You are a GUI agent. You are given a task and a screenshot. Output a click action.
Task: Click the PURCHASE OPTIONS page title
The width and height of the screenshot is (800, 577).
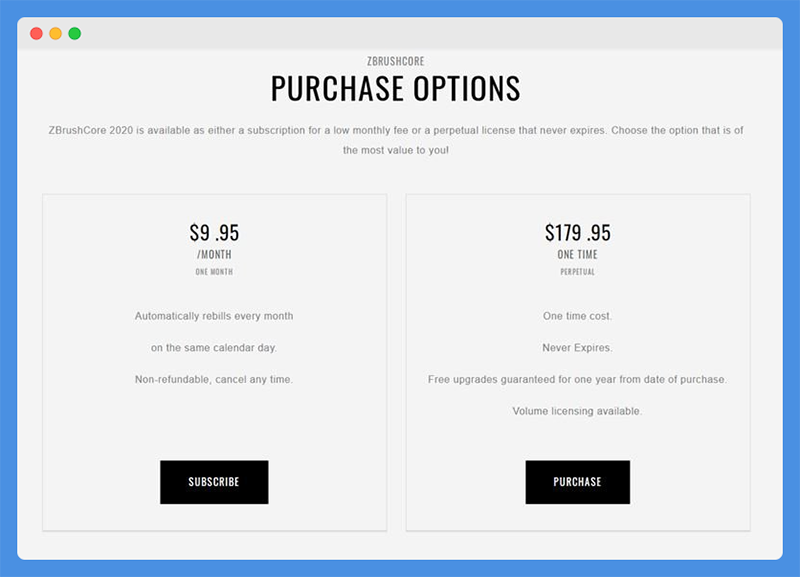[x=395, y=89]
